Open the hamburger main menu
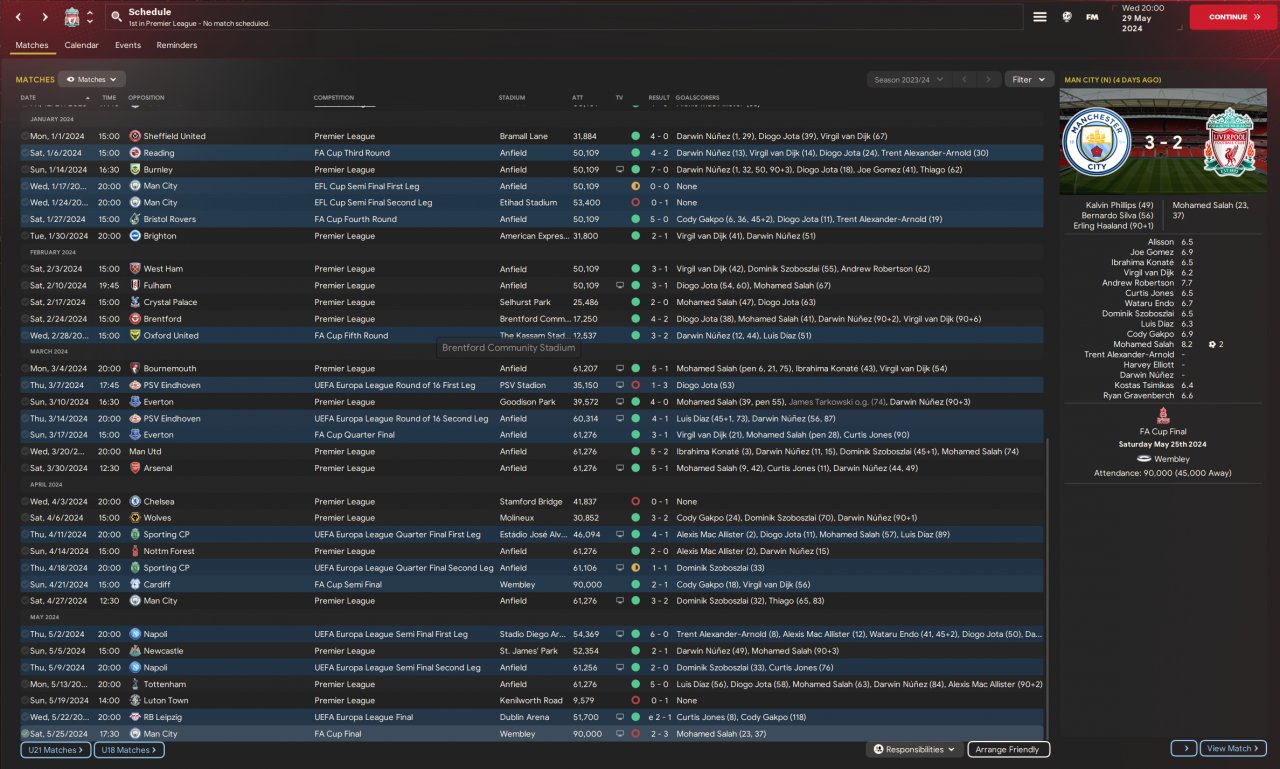This screenshot has width=1280, height=769. [x=1040, y=17]
